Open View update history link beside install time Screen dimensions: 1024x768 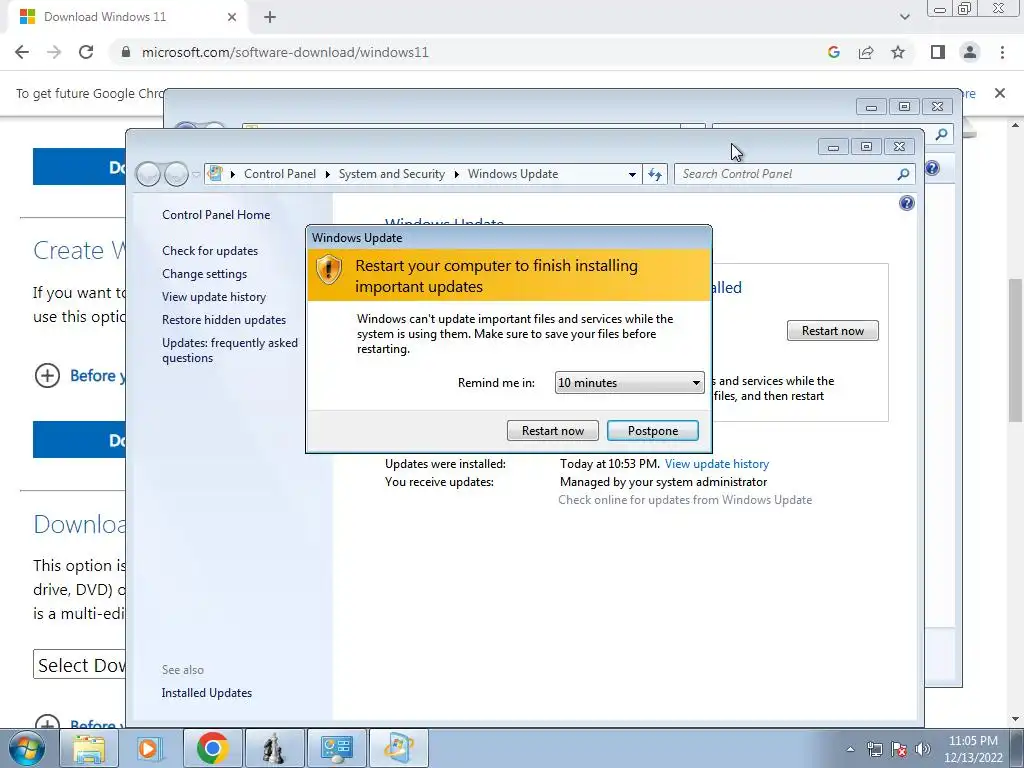click(x=716, y=464)
